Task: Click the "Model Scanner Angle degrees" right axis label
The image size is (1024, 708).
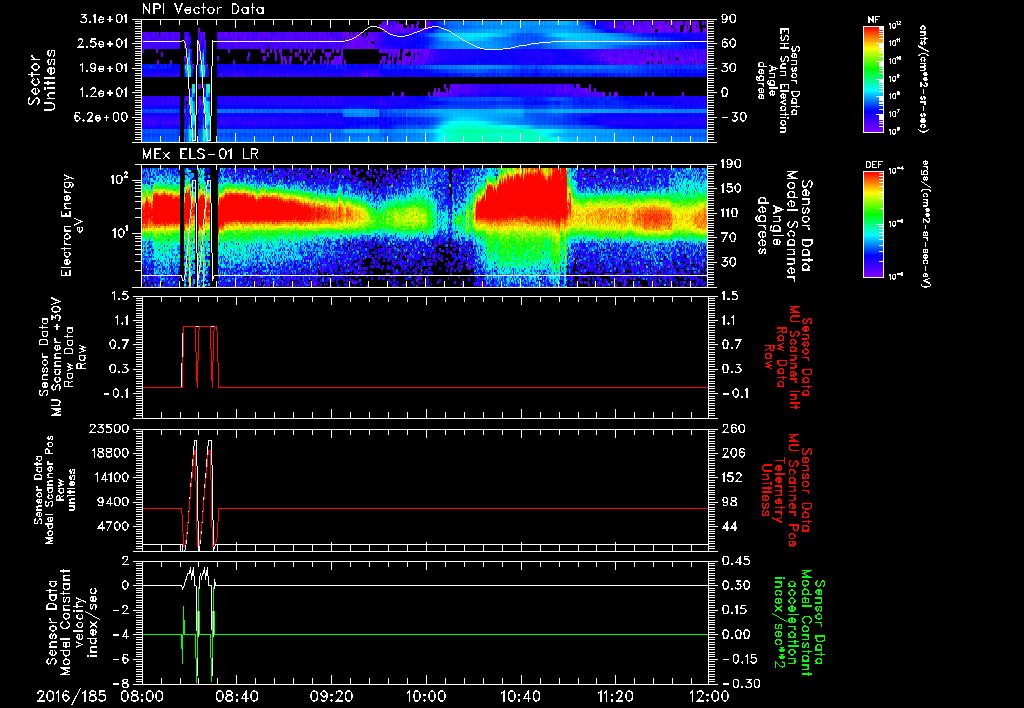Action: point(784,226)
